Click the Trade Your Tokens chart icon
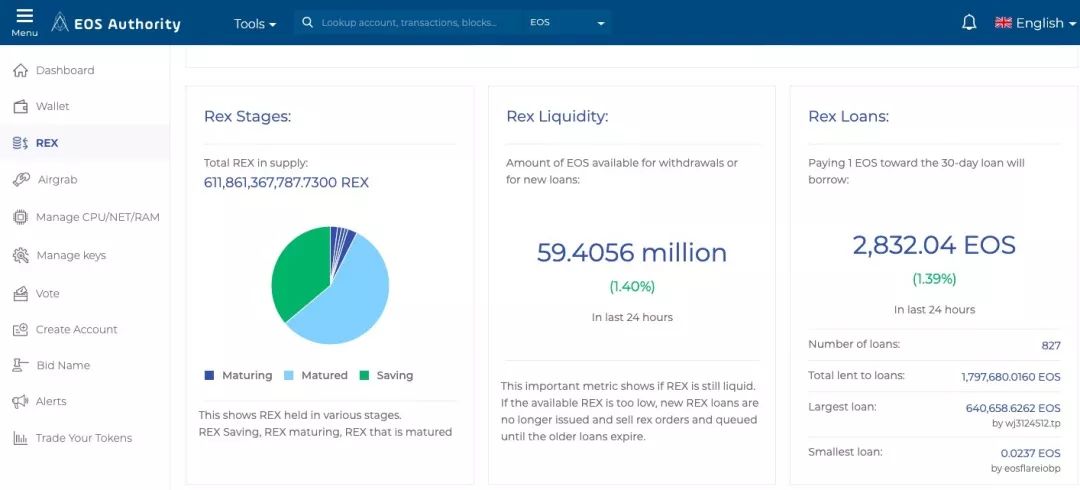The width and height of the screenshot is (1080, 490). point(21,438)
